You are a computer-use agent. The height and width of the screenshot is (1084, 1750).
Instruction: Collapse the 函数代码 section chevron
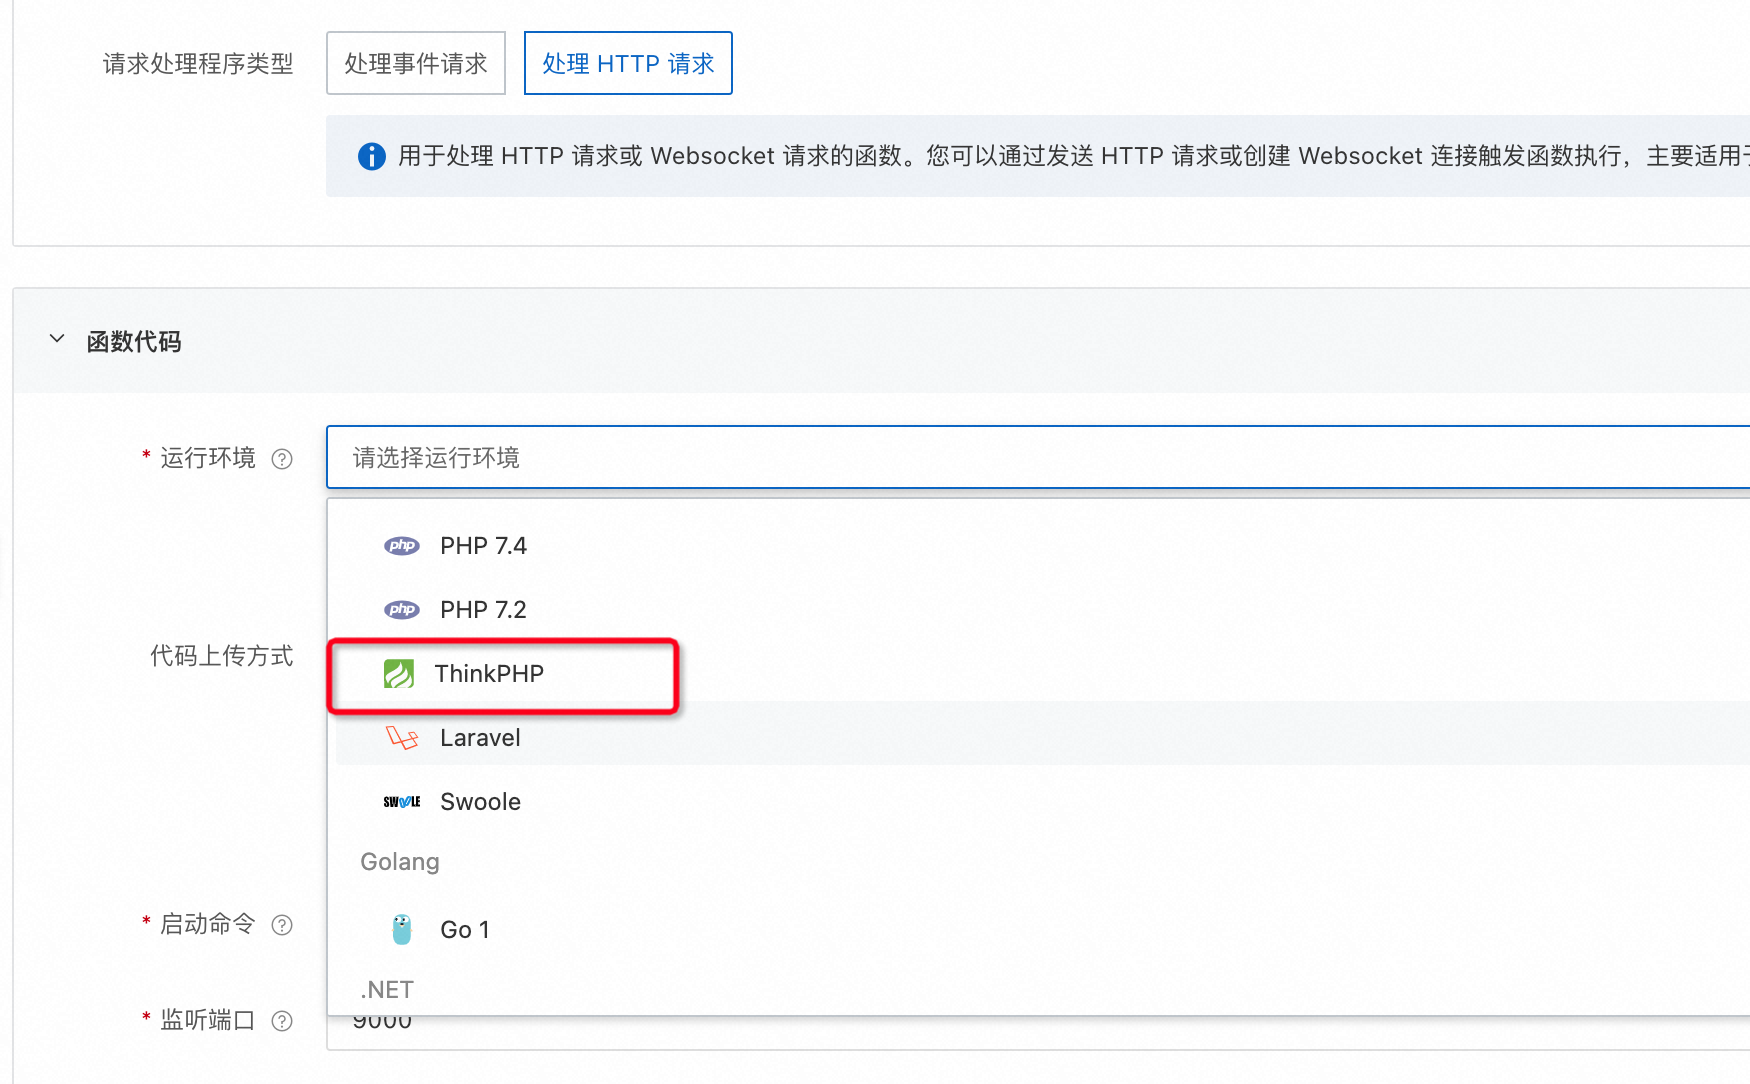(57, 340)
